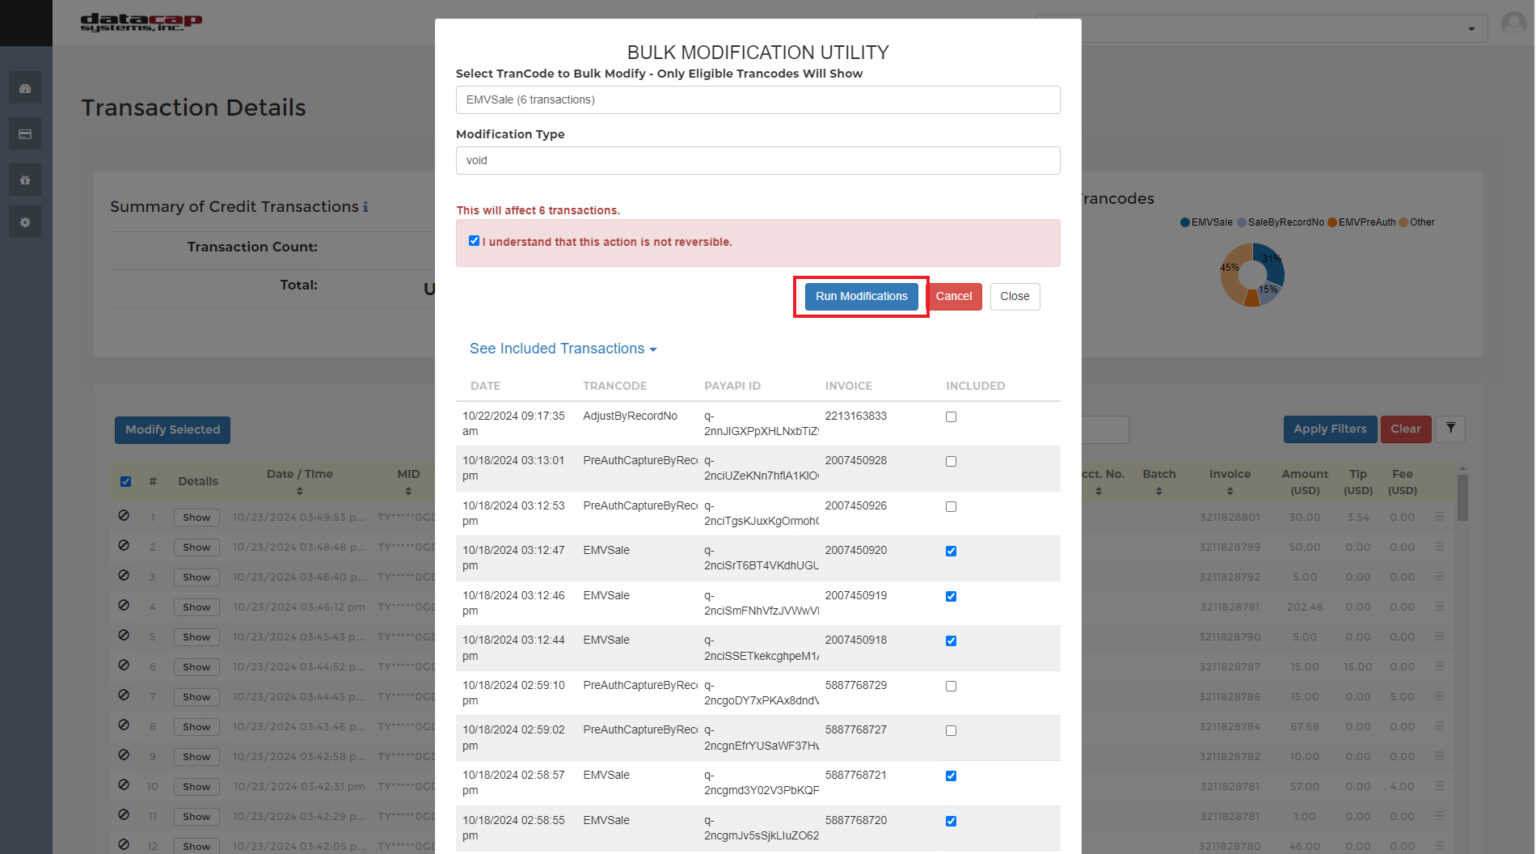The width and height of the screenshot is (1536, 854).
Task: Uncheck transaction 2007450920 from inclusion
Action: (950, 551)
